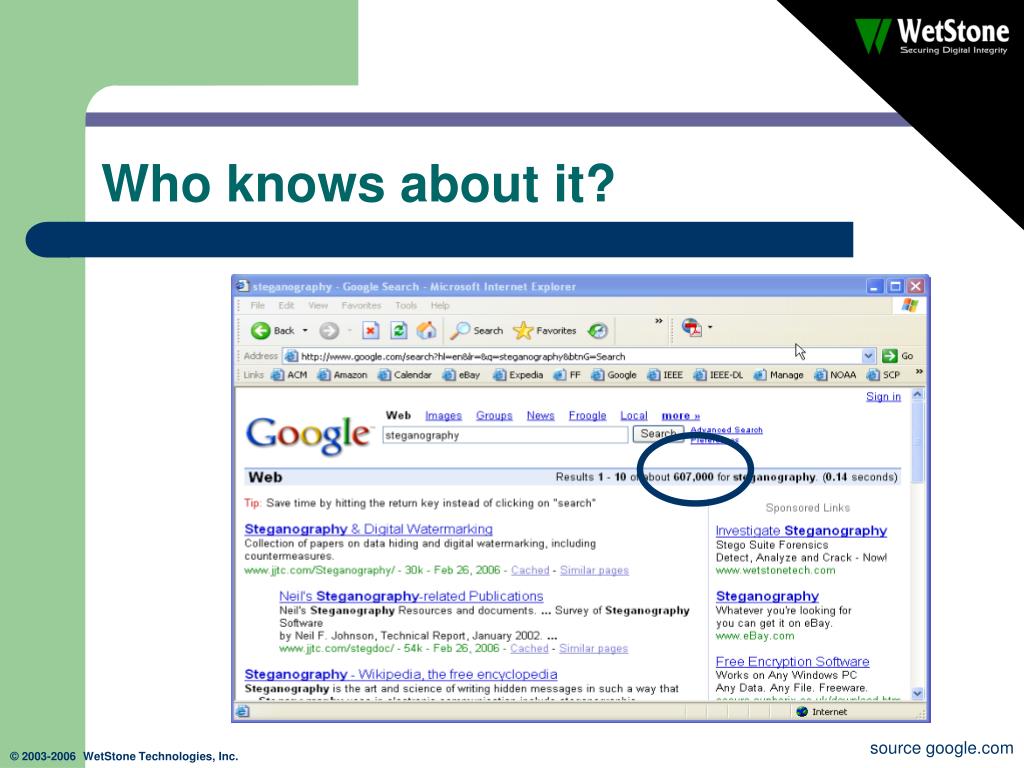Open SCP link in Links bar

click(x=884, y=375)
